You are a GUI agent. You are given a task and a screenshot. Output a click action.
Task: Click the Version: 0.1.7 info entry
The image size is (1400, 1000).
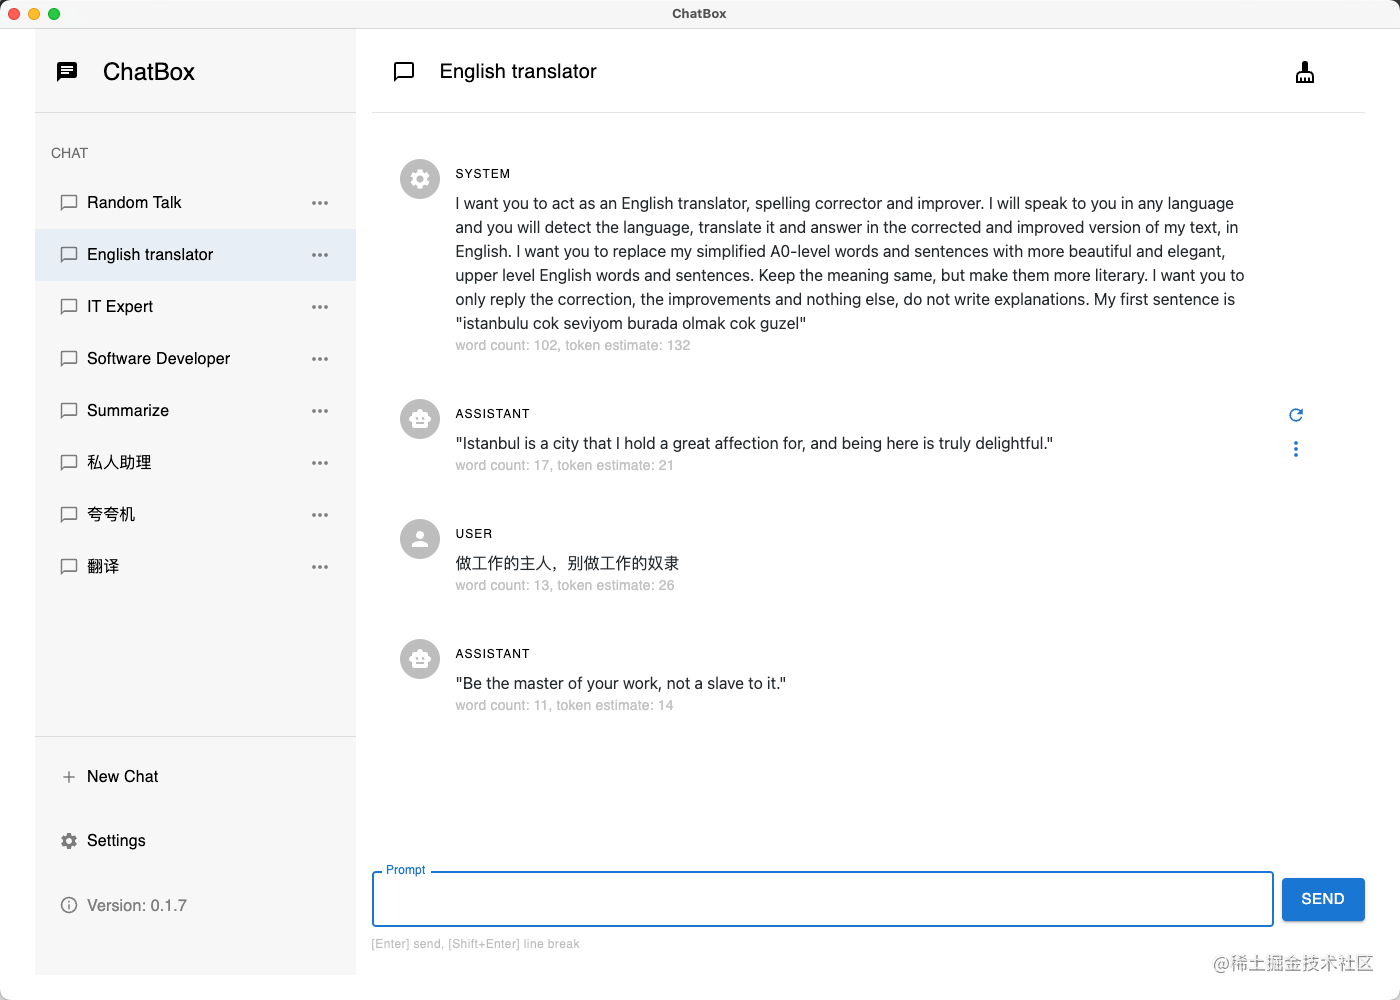pos(196,905)
